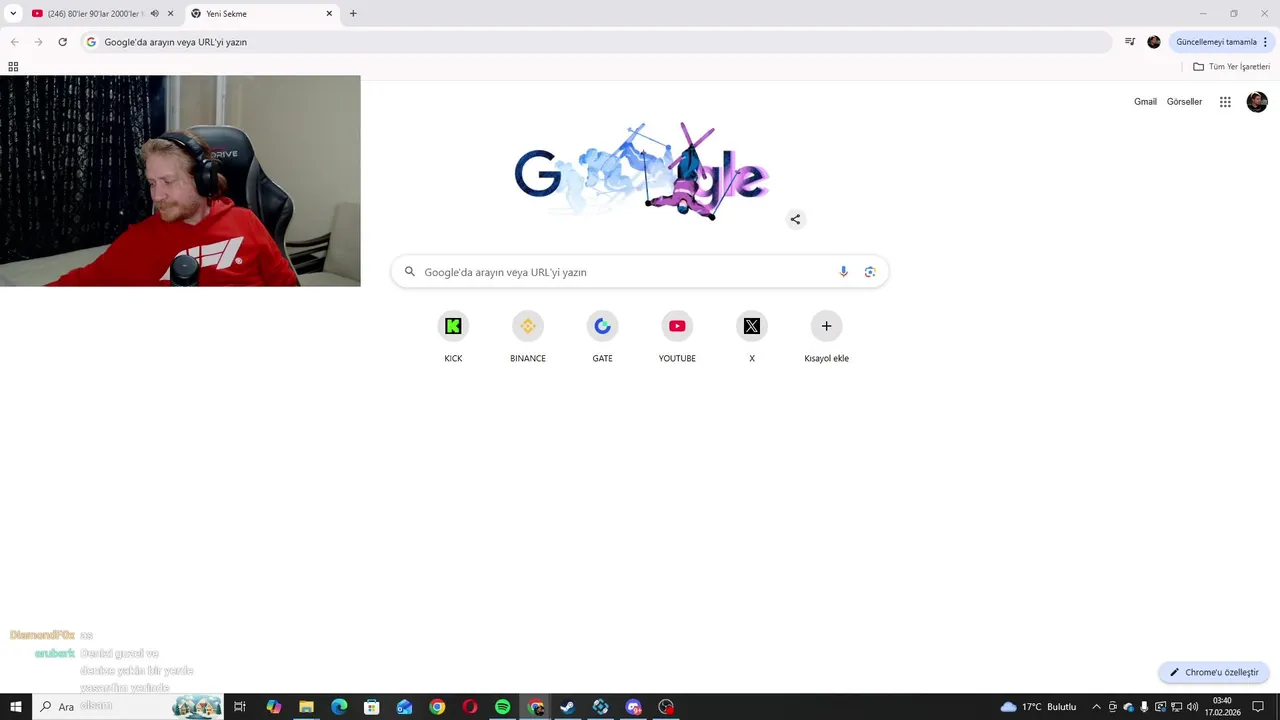Open the YOUTUBE shortcut tile

[677, 338]
